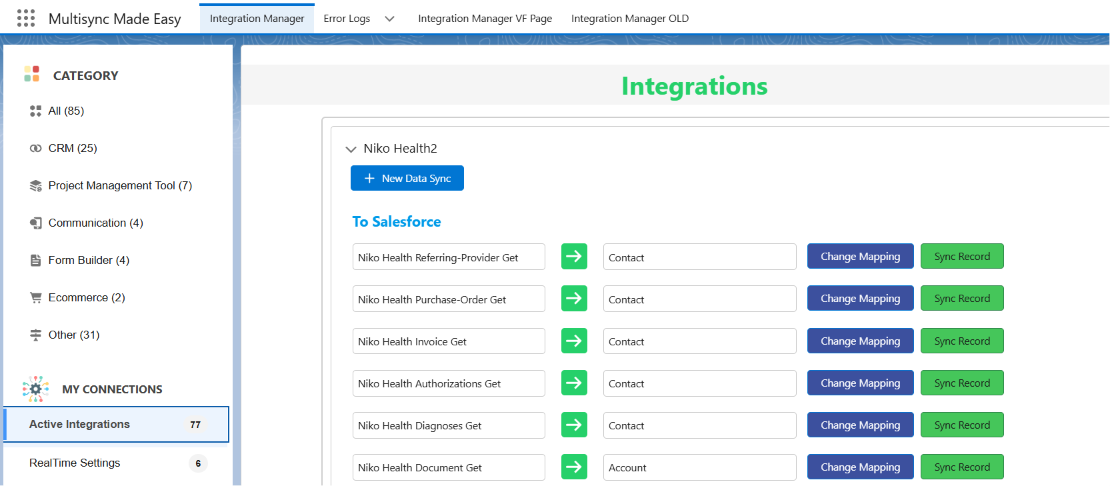Filter by Ecommerce (2) category
This screenshot has width=1110, height=486.
tap(86, 298)
